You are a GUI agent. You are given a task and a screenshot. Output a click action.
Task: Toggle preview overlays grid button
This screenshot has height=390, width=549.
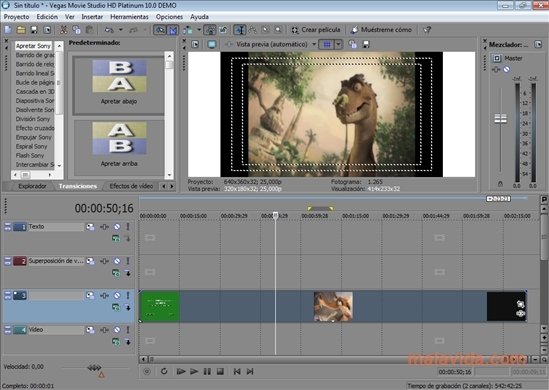point(327,44)
